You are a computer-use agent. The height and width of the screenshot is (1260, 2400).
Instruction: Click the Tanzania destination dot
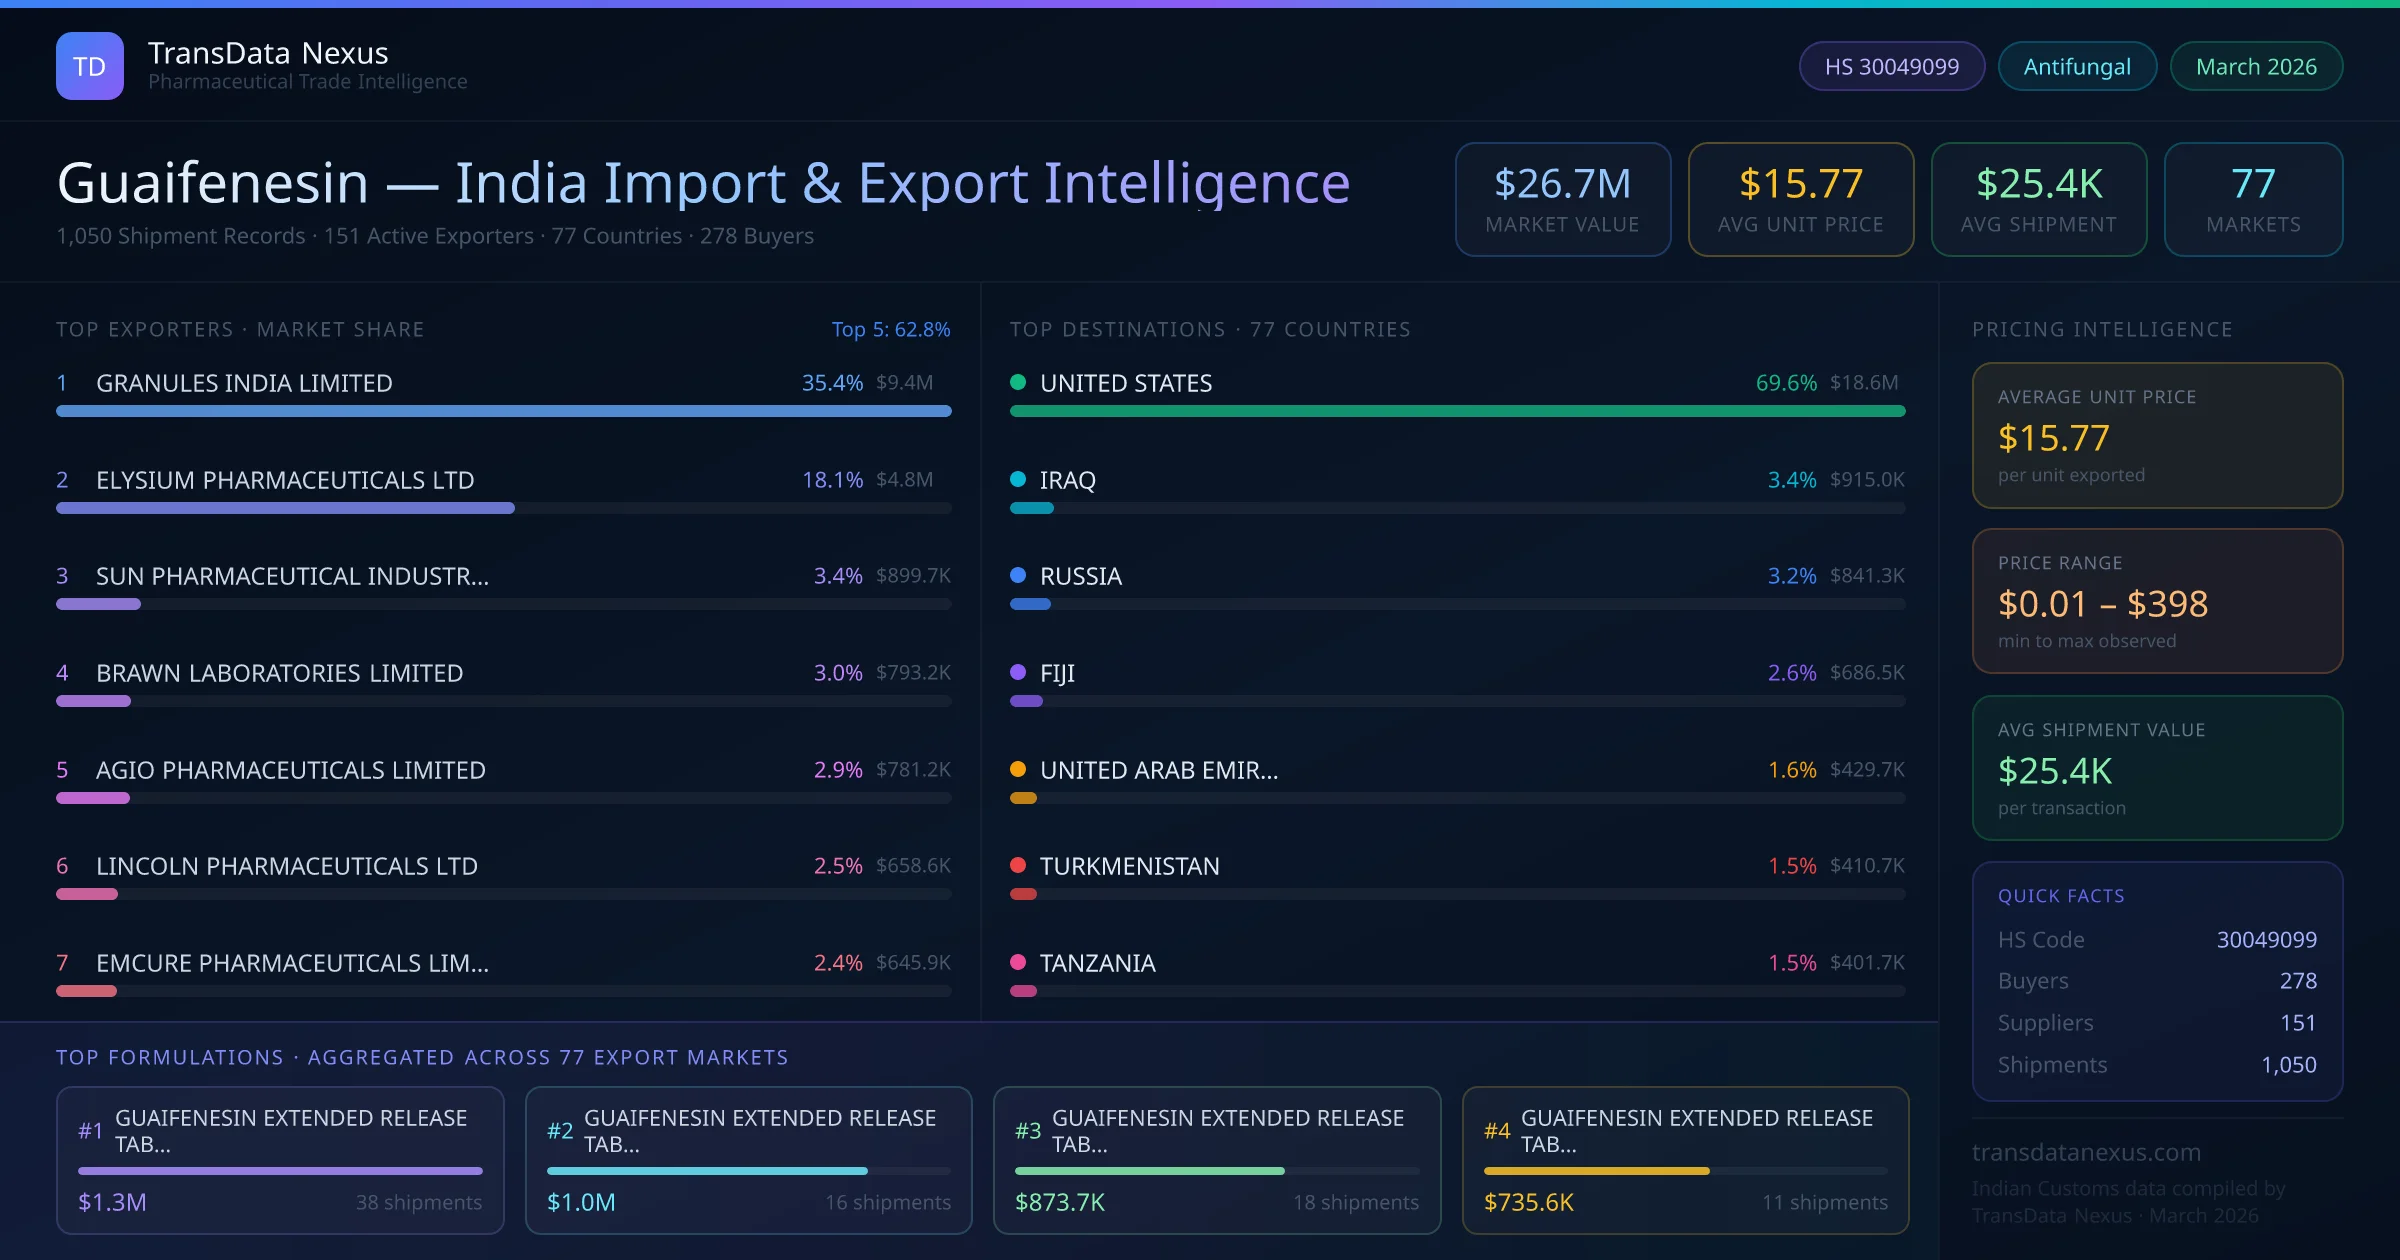pos(1019,963)
